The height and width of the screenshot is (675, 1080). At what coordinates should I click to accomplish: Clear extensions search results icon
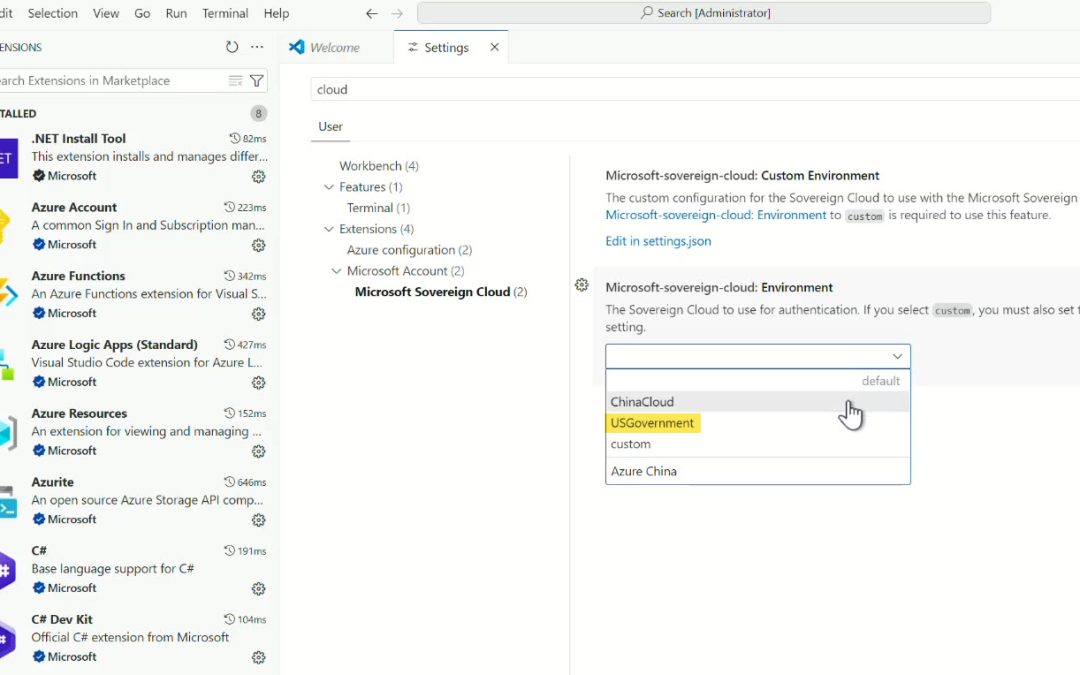click(236, 81)
